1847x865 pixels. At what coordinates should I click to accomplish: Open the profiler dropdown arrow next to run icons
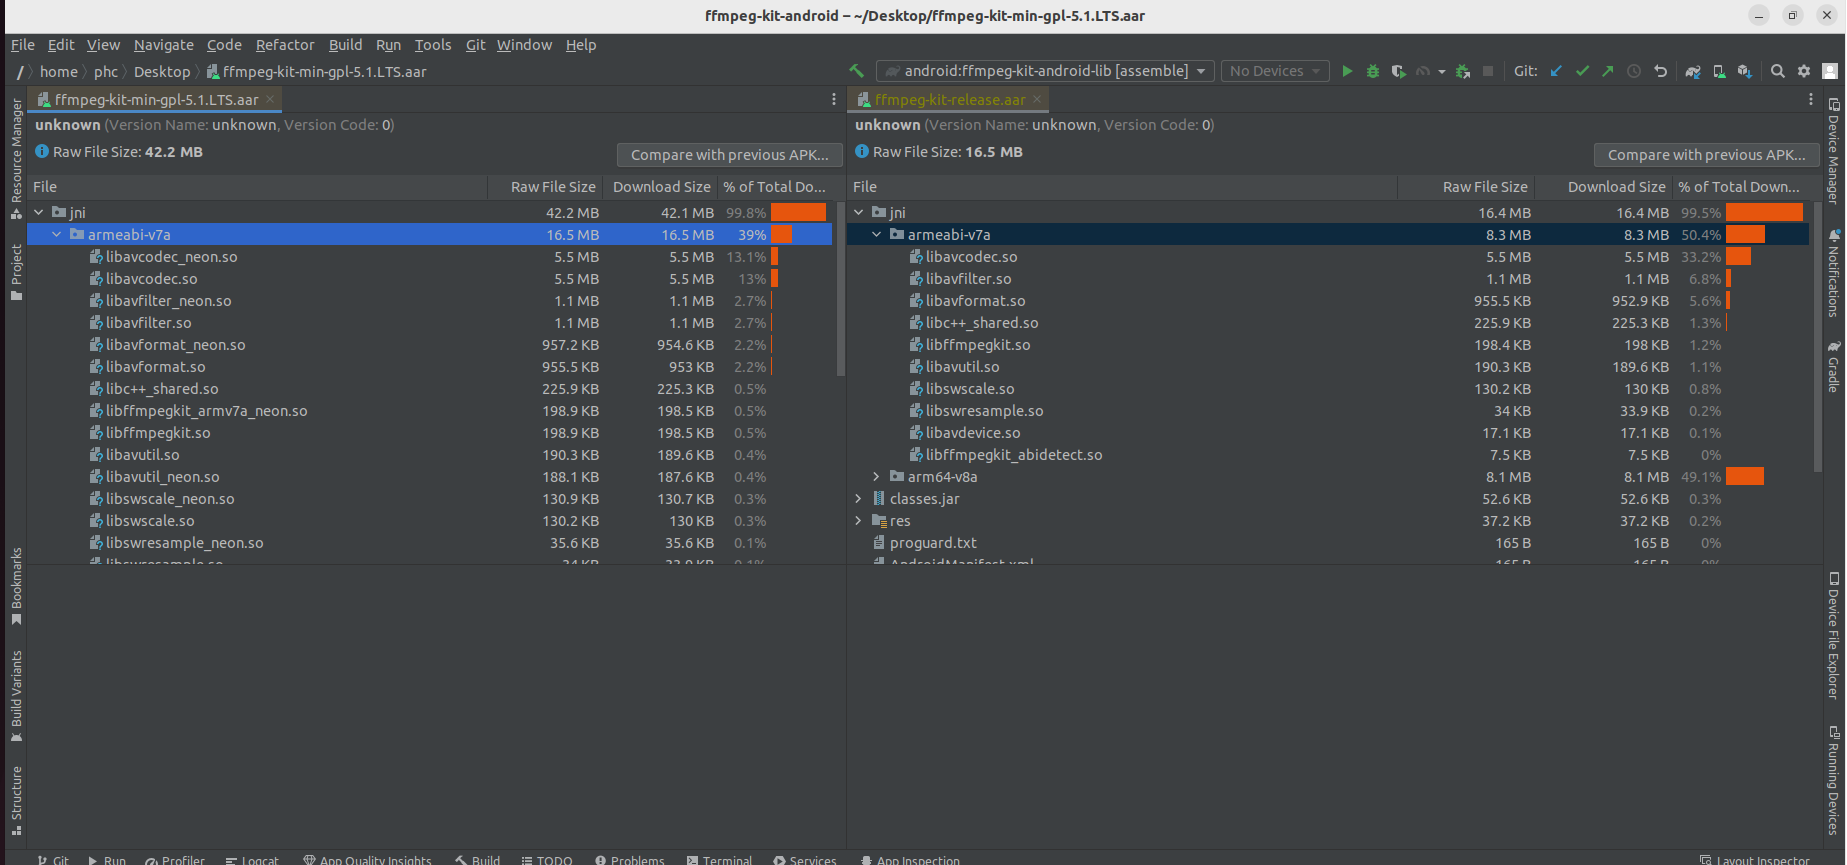click(1441, 72)
